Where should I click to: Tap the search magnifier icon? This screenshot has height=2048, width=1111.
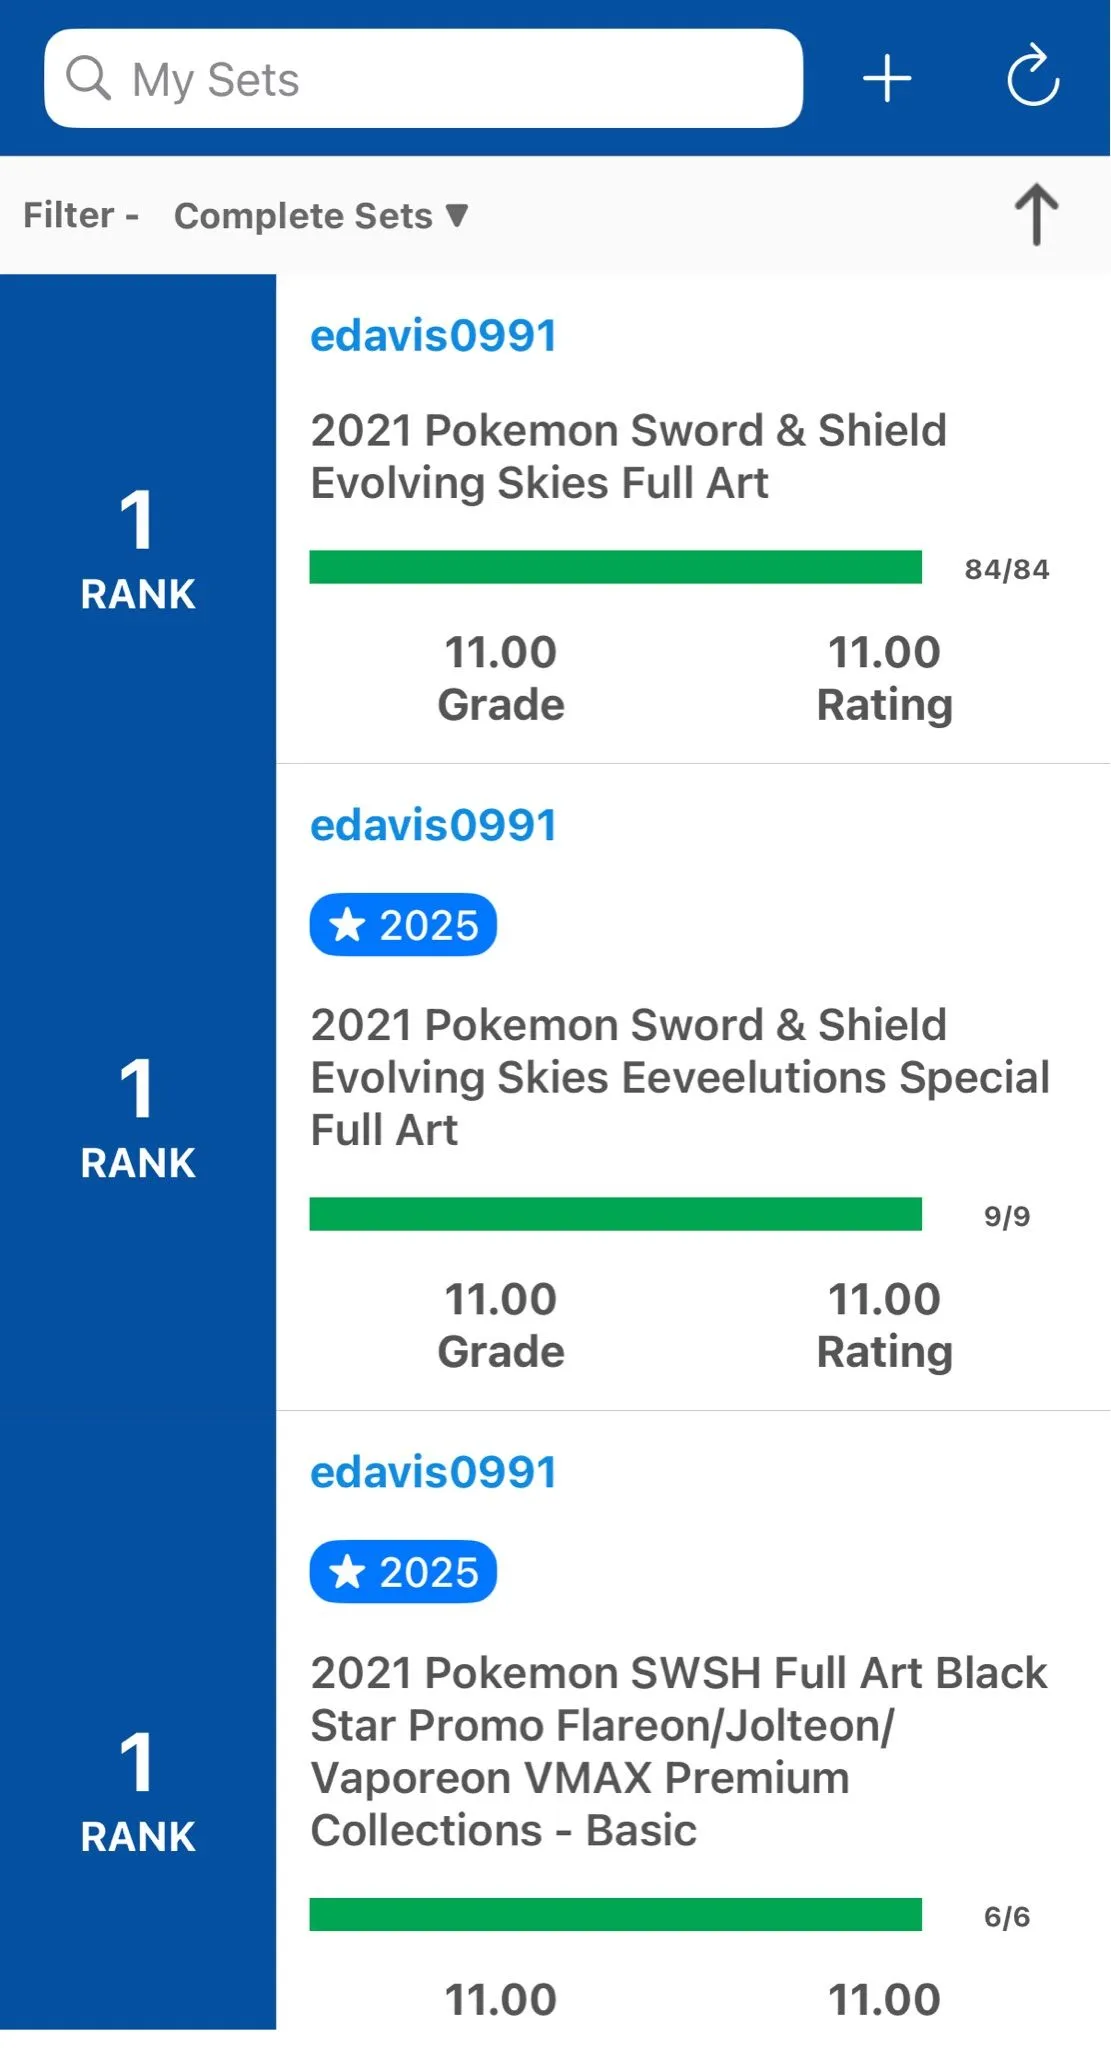click(88, 78)
